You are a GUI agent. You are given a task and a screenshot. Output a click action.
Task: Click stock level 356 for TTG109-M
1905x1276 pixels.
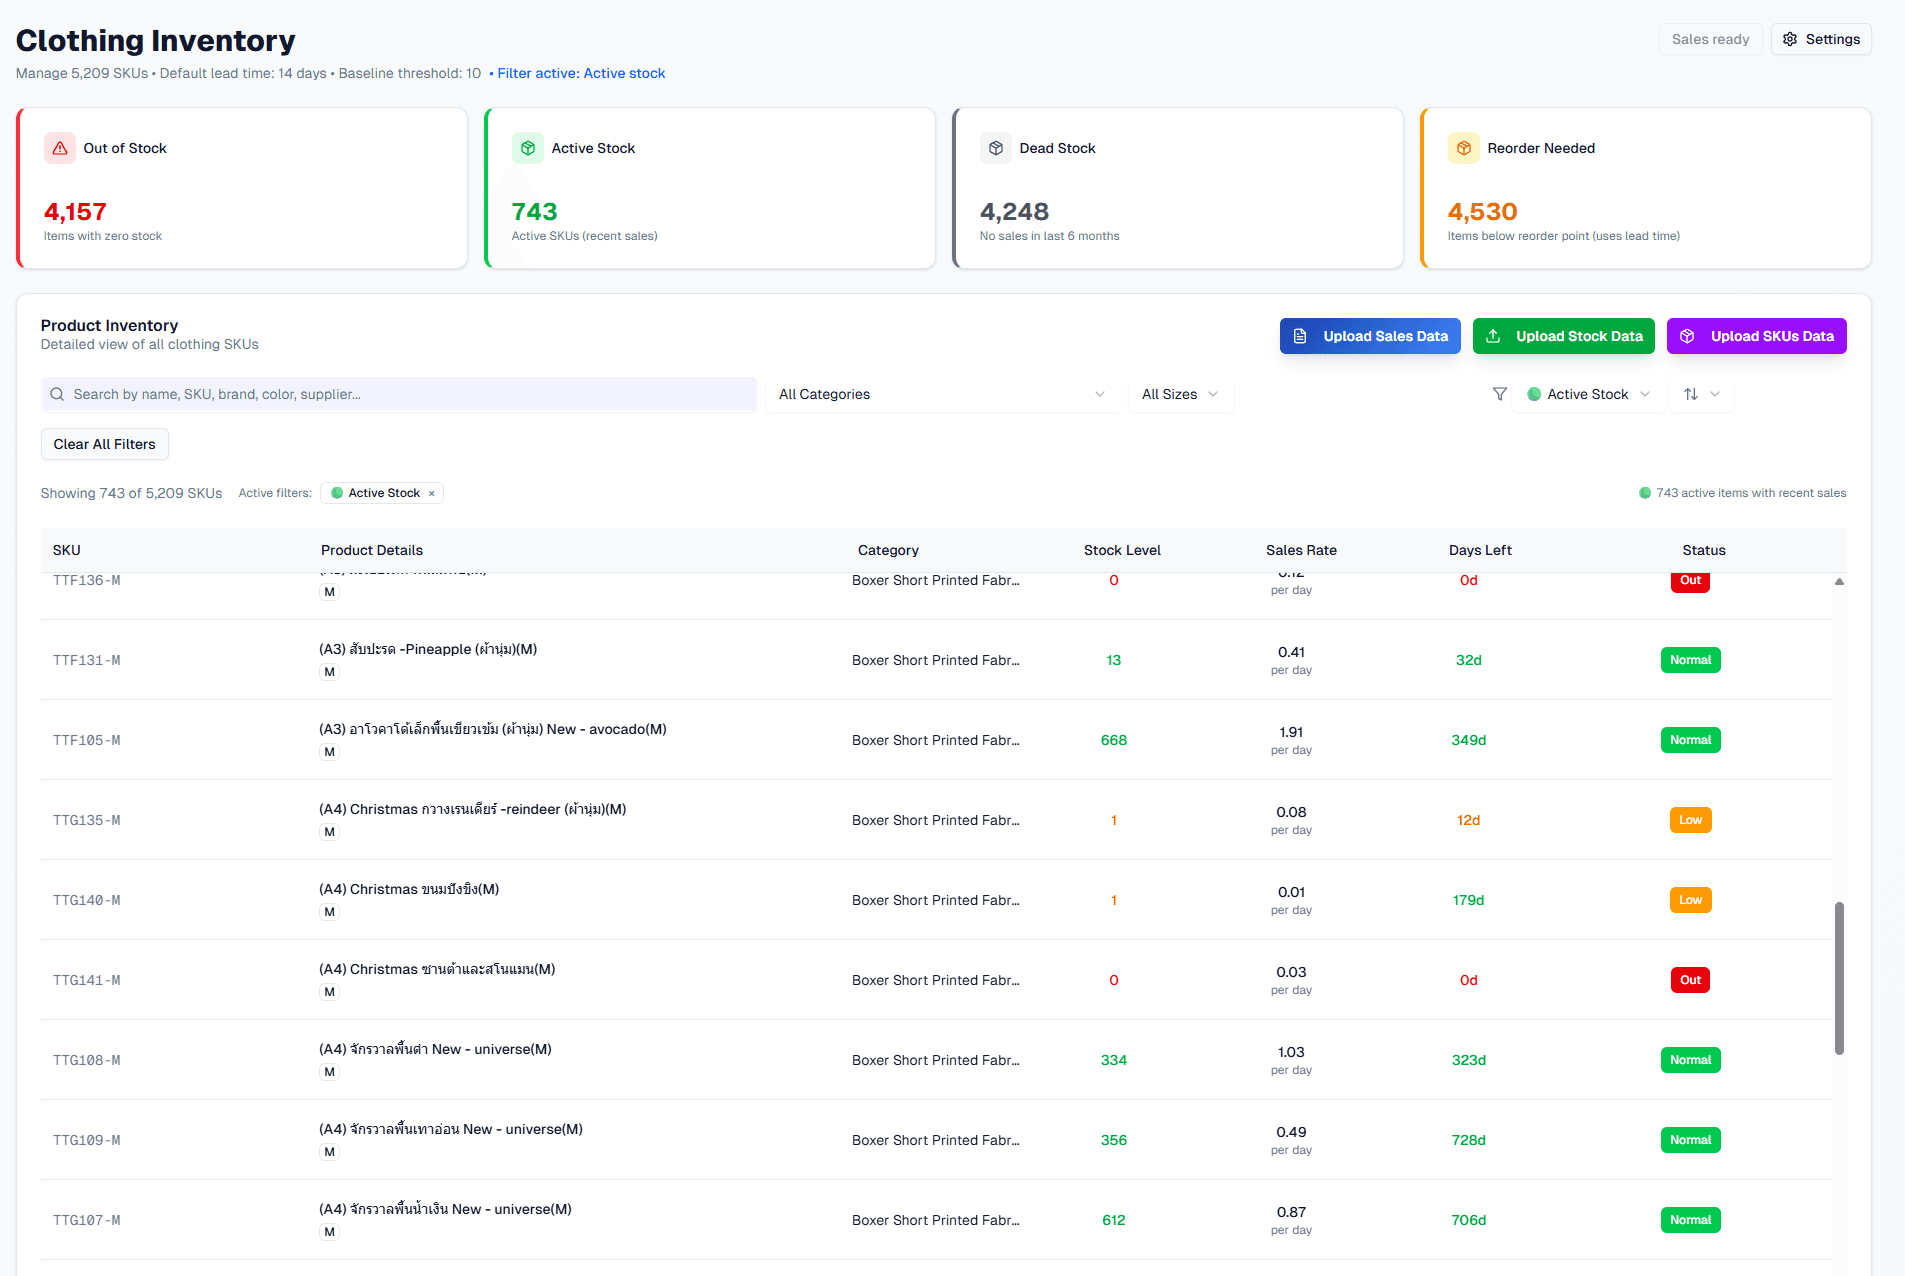coord(1114,1140)
